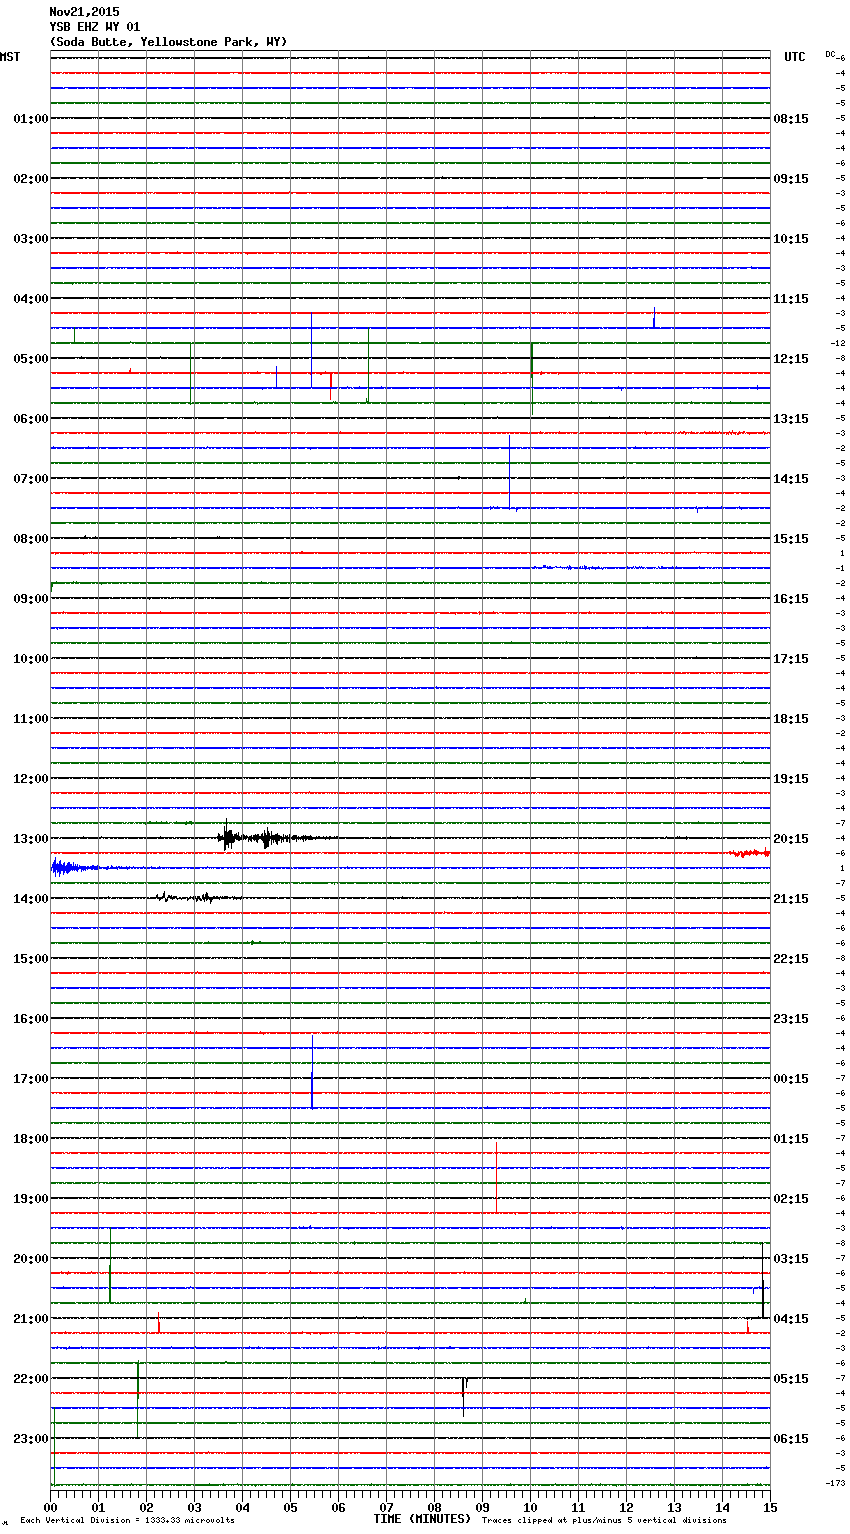Click the wavy signal on the 14:00 black trace
The width and height of the screenshot is (850, 1534).
(197, 897)
